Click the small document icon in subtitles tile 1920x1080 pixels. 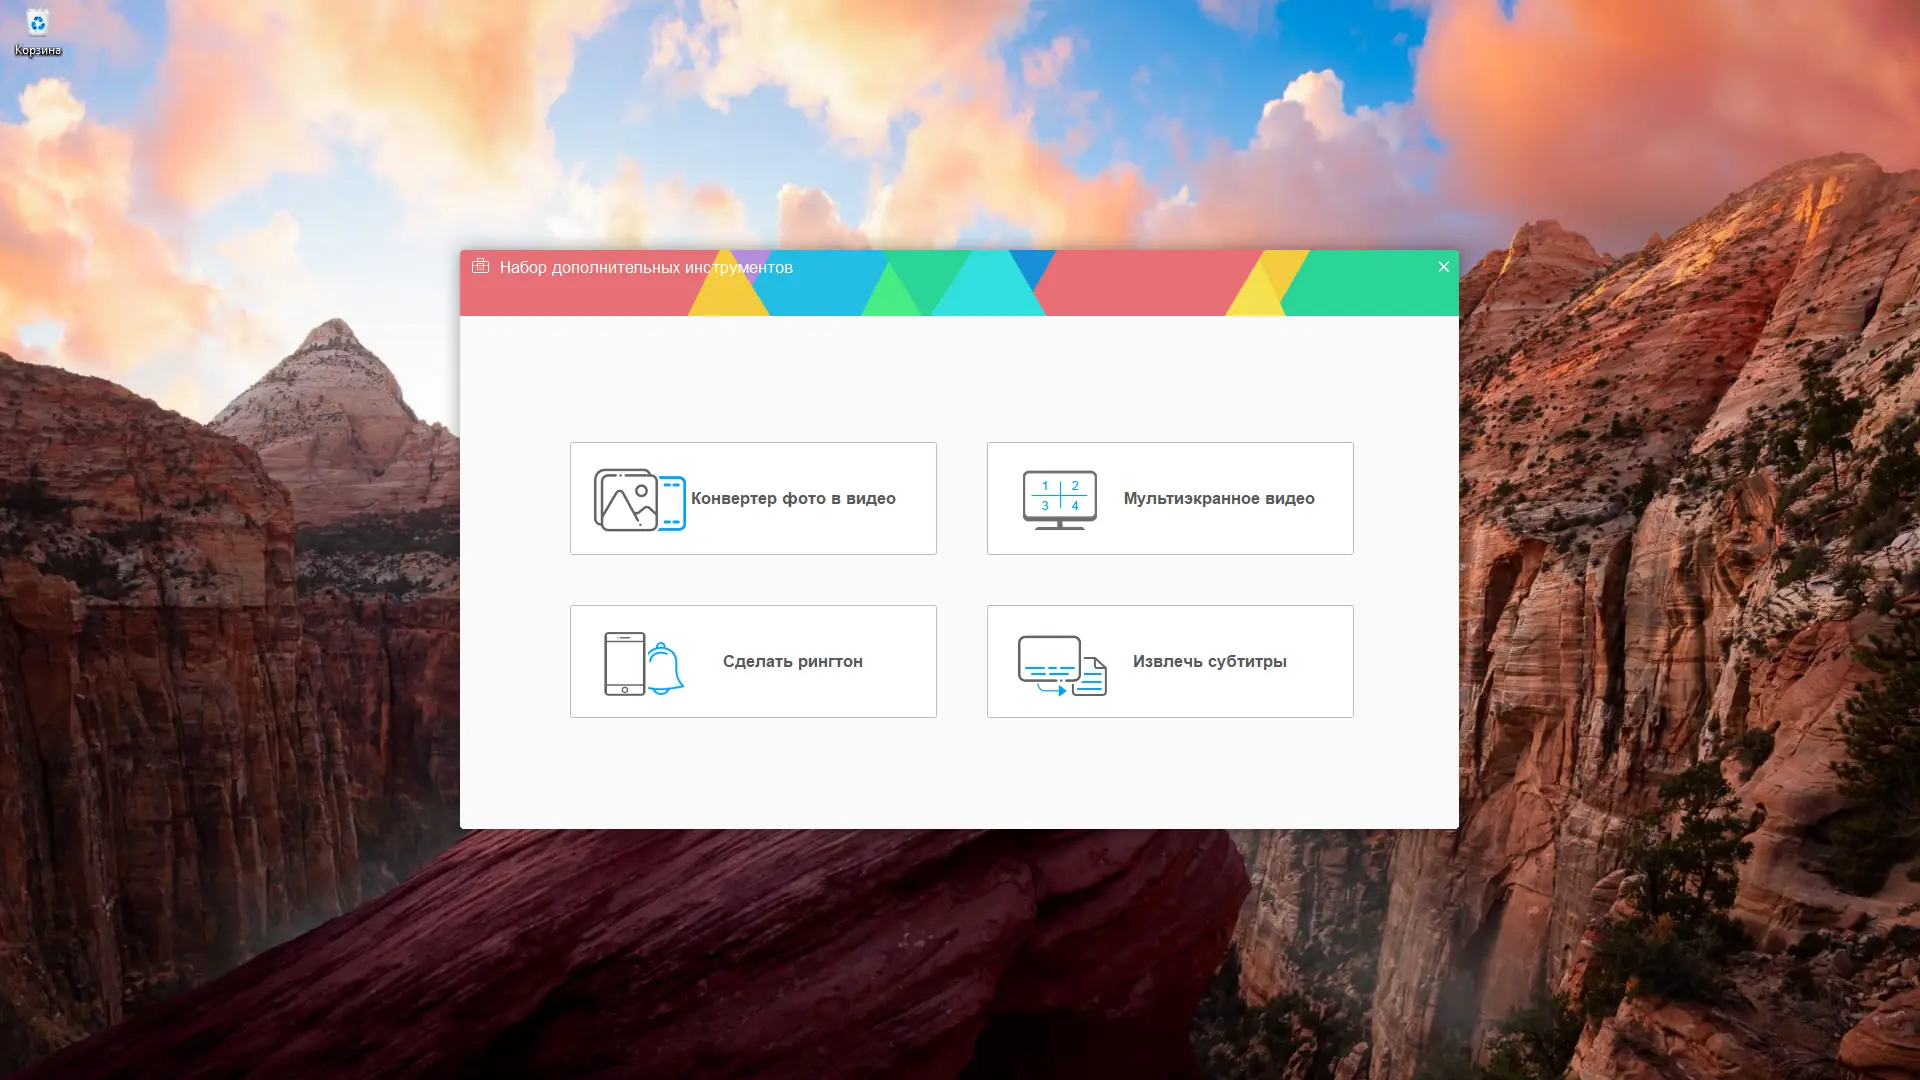pyautogui.click(x=1091, y=677)
